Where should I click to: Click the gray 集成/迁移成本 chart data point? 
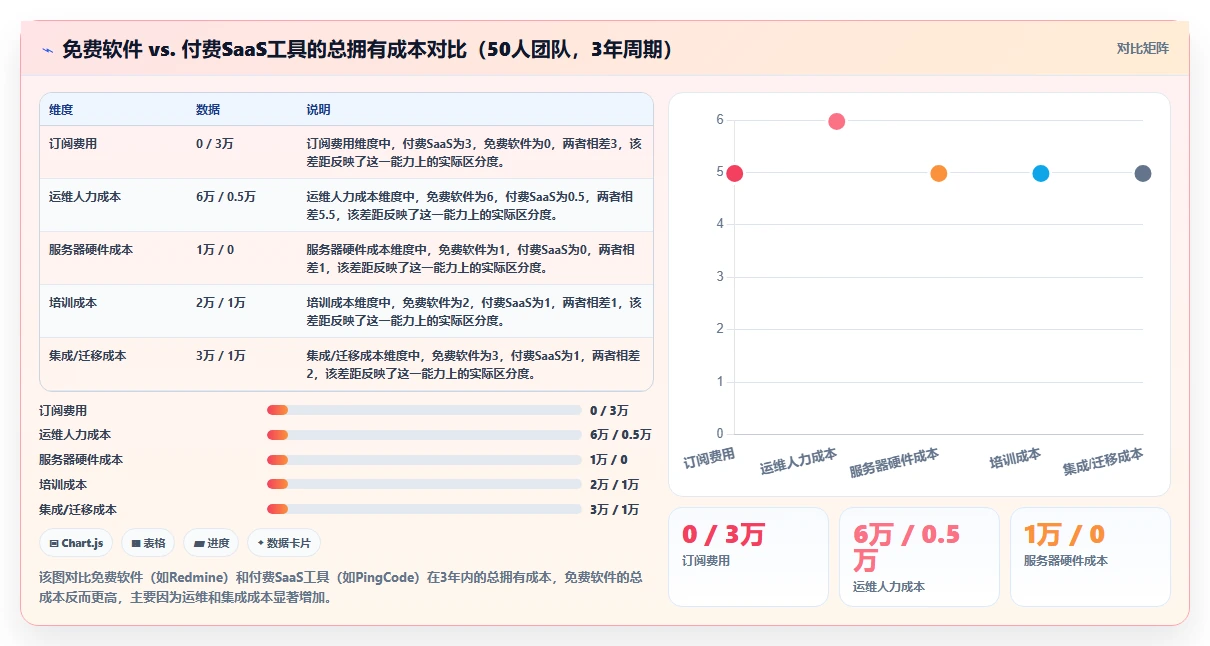click(1143, 173)
